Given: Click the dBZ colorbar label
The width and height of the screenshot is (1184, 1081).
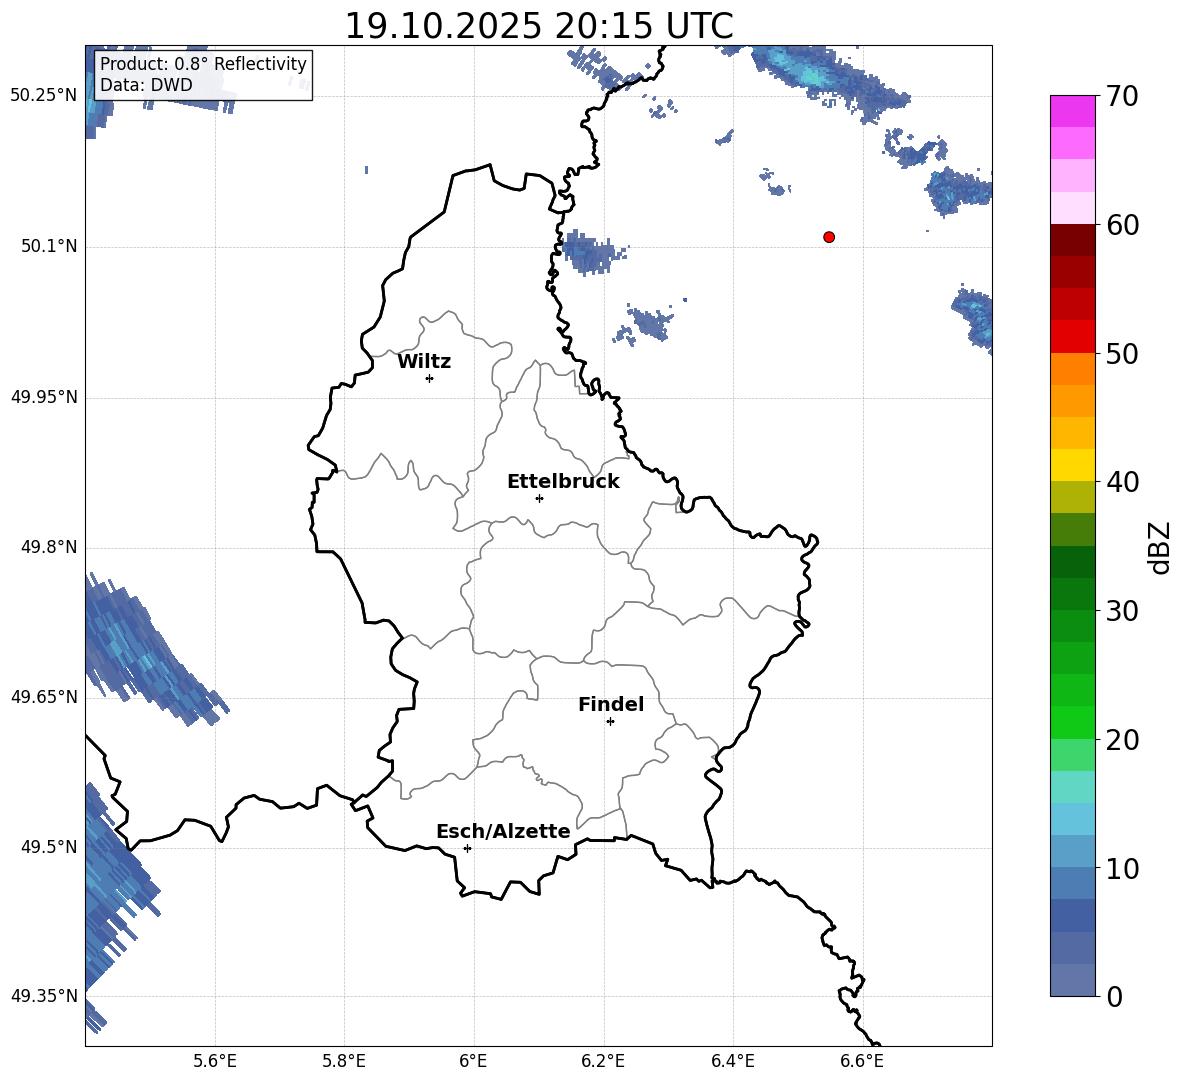Looking at the screenshot, I should coord(1161,547).
